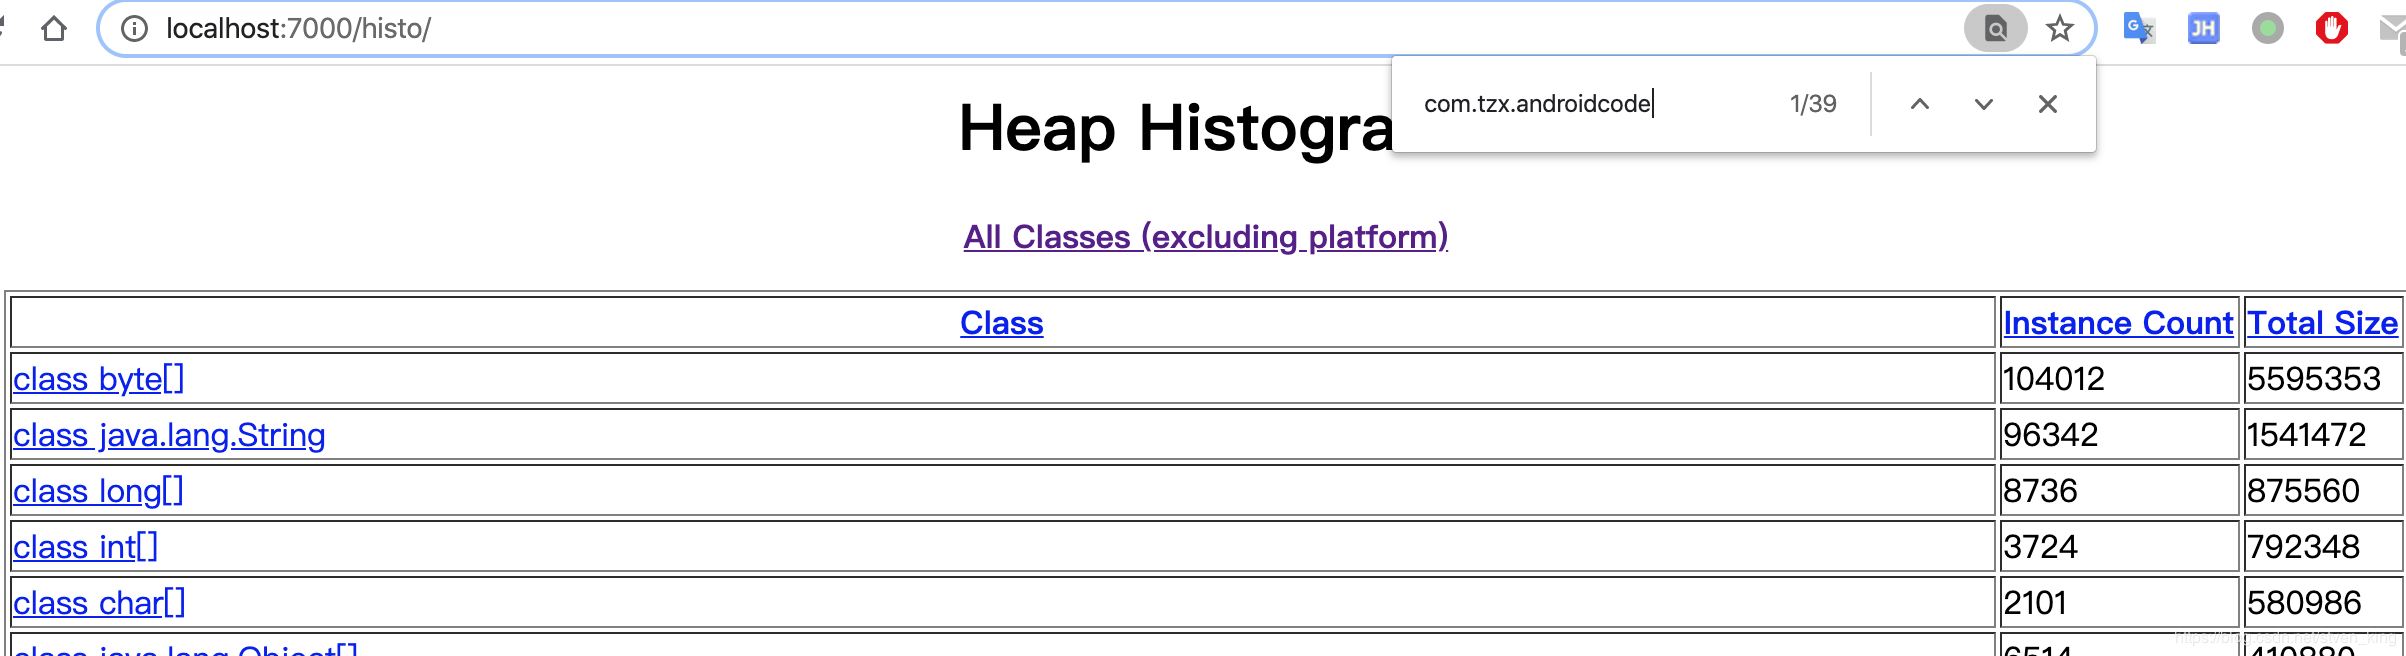This screenshot has height=656, width=2406.
Task: Click total size 580986 cell
Action: point(2322,603)
